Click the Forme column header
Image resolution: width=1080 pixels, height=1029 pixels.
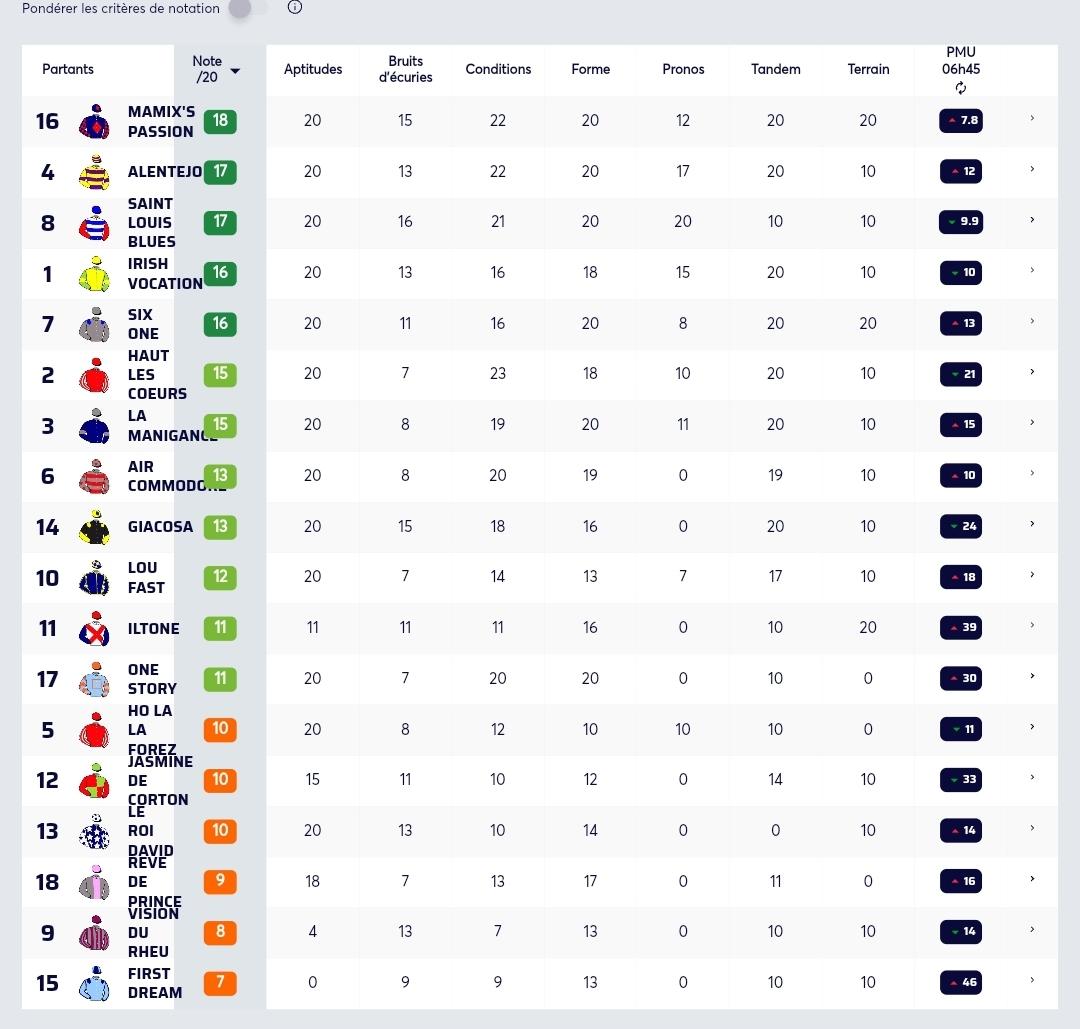(x=590, y=69)
